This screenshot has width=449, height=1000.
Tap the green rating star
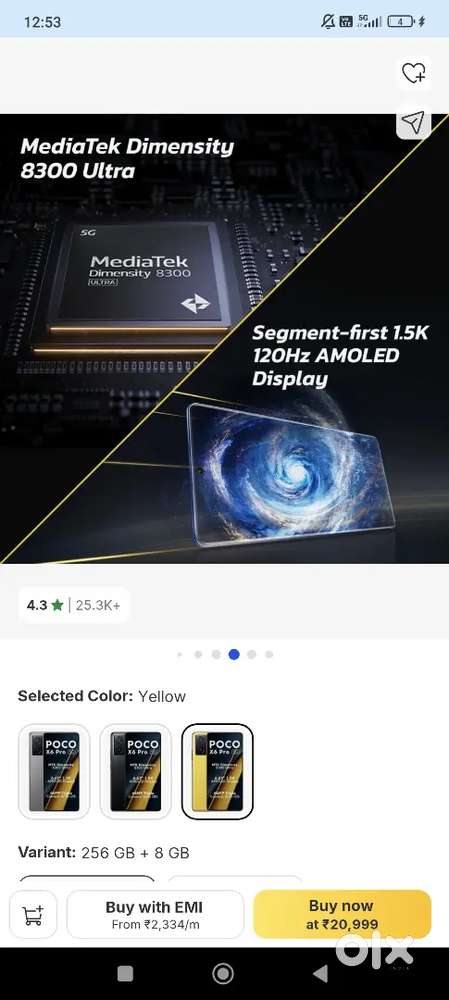coord(57,605)
